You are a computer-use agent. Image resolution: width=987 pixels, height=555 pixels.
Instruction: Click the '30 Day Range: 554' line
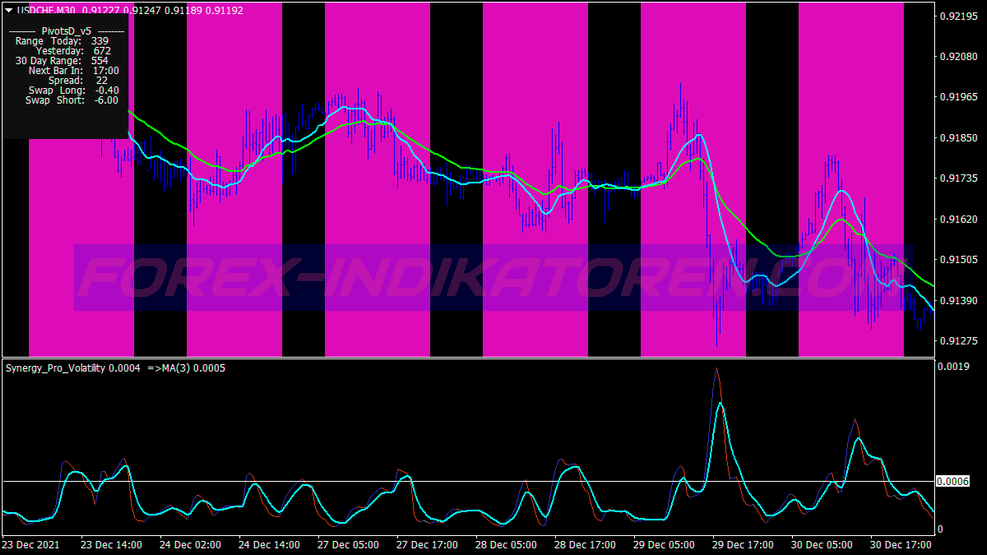[62, 61]
